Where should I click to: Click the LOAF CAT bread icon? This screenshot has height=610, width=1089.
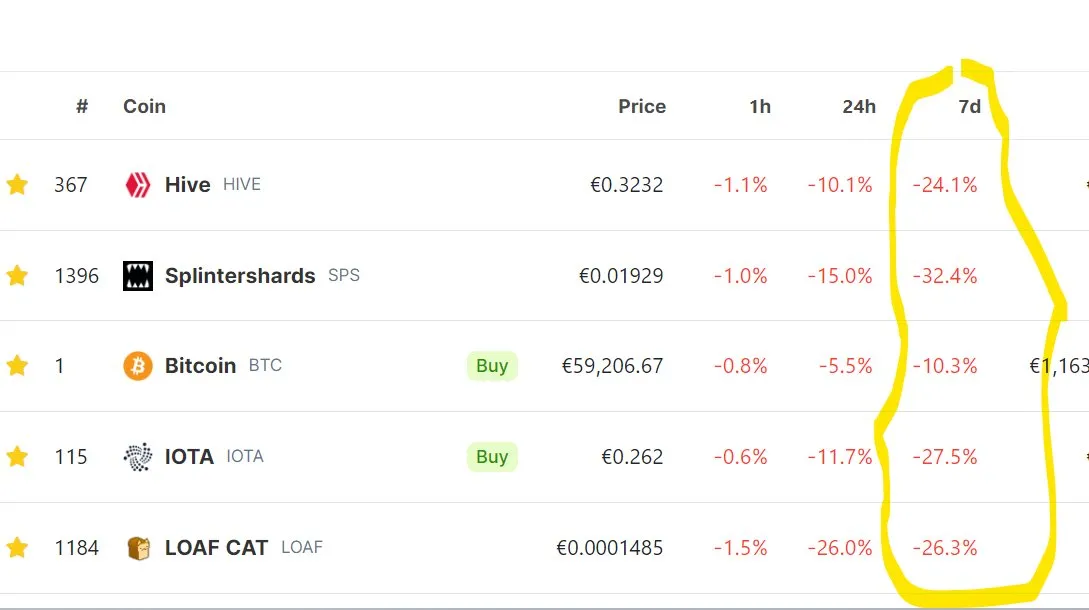click(138, 547)
